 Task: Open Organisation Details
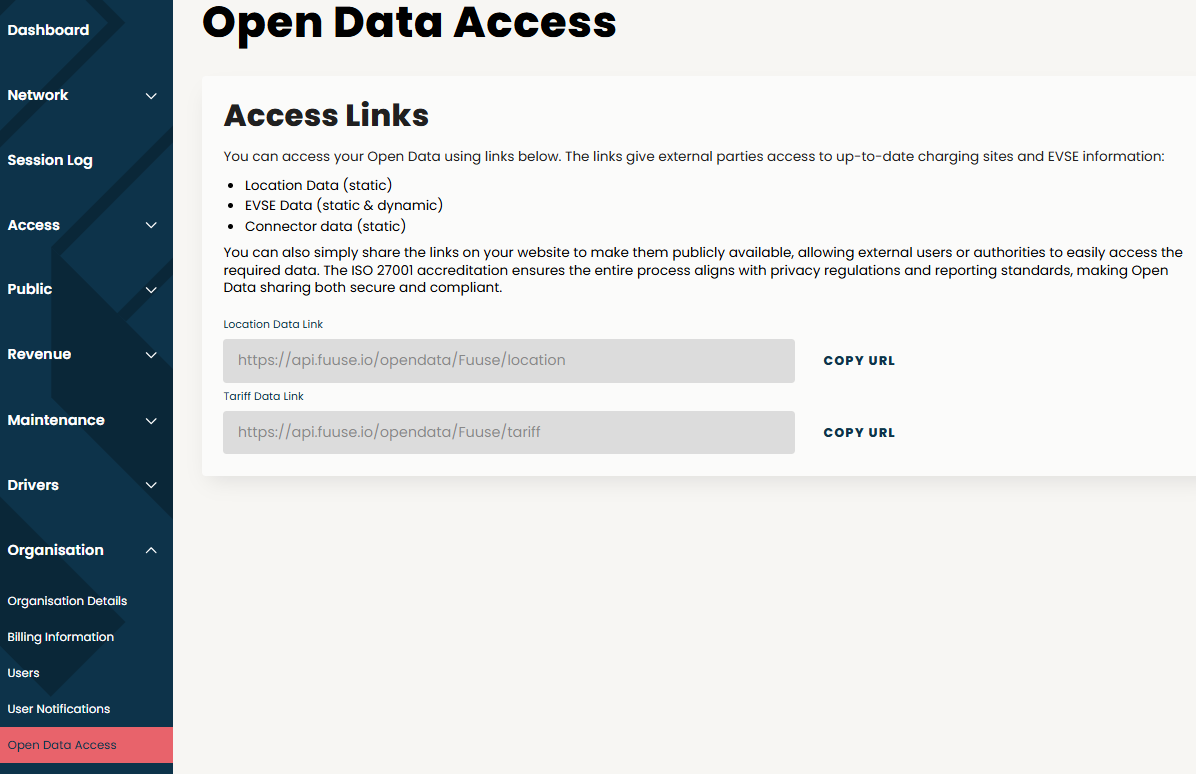(67, 601)
